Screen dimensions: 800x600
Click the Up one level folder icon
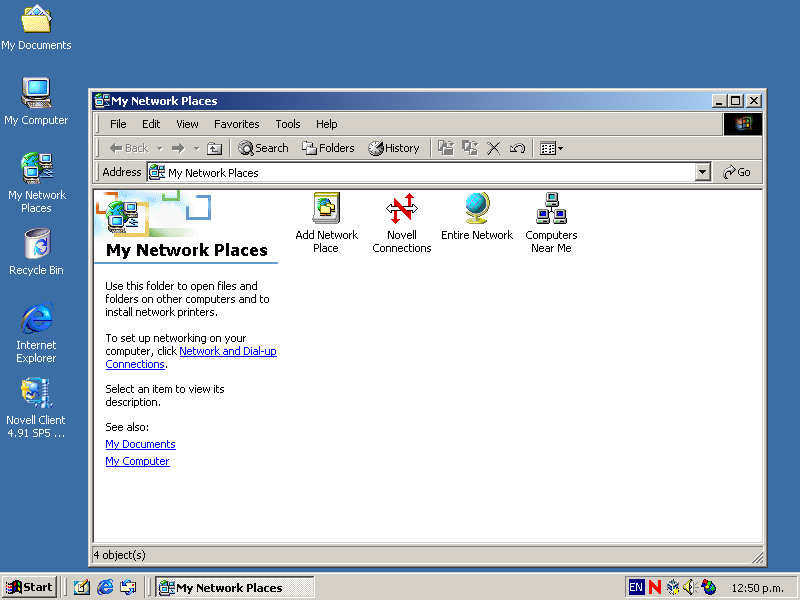point(214,148)
